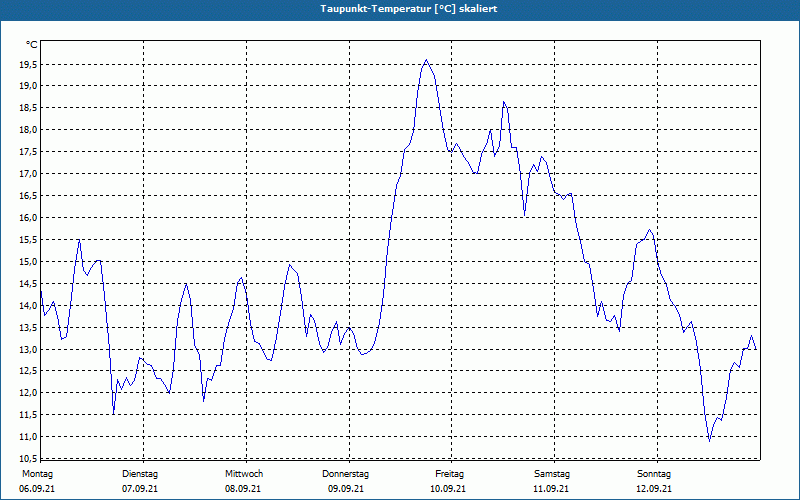The height and width of the screenshot is (500, 800).
Task: Select the 12,0 axis value
Action: pyautogui.click(x=29, y=392)
